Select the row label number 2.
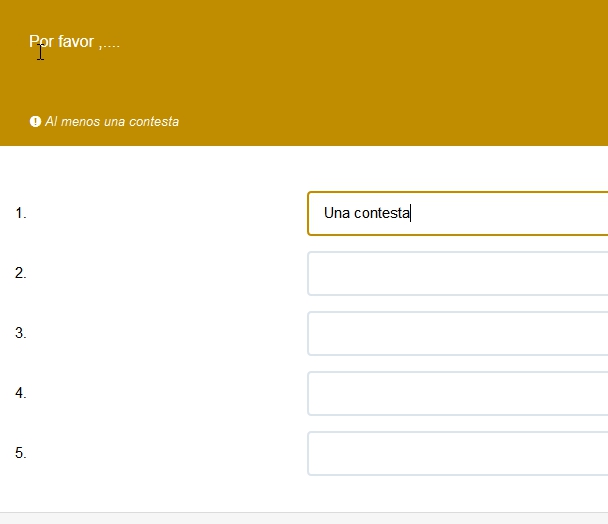This screenshot has width=608, height=524. coord(21,273)
